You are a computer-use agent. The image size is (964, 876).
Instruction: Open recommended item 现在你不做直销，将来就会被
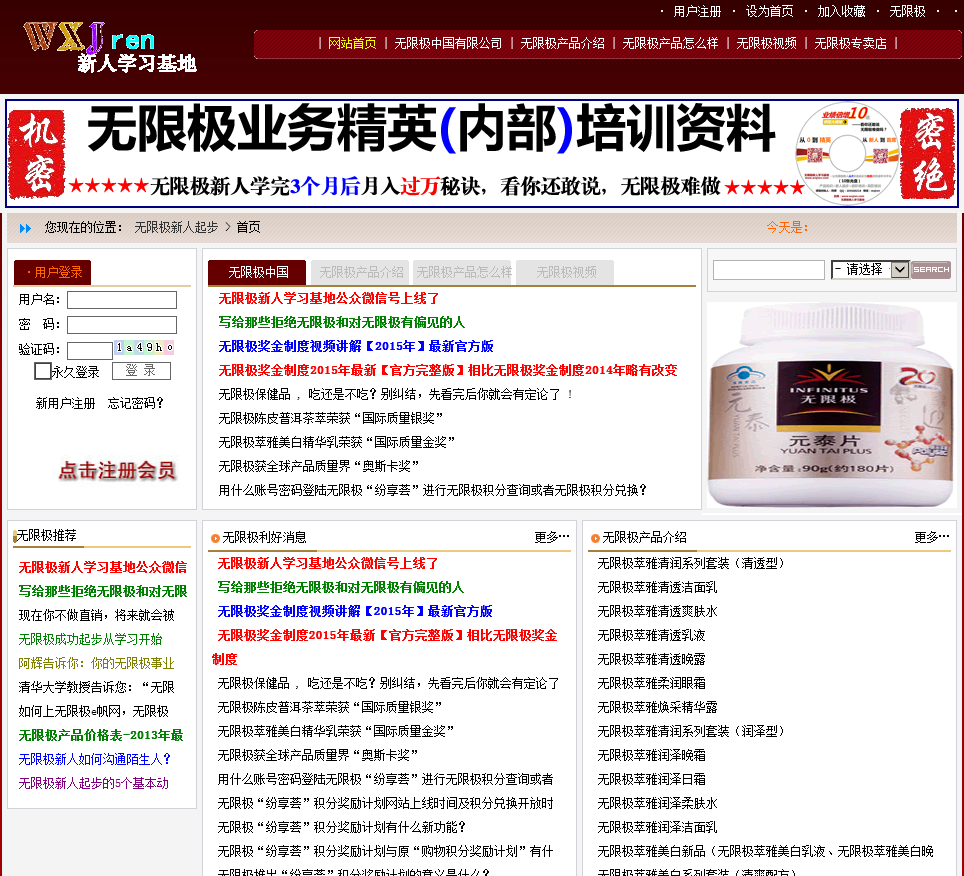click(x=97, y=615)
